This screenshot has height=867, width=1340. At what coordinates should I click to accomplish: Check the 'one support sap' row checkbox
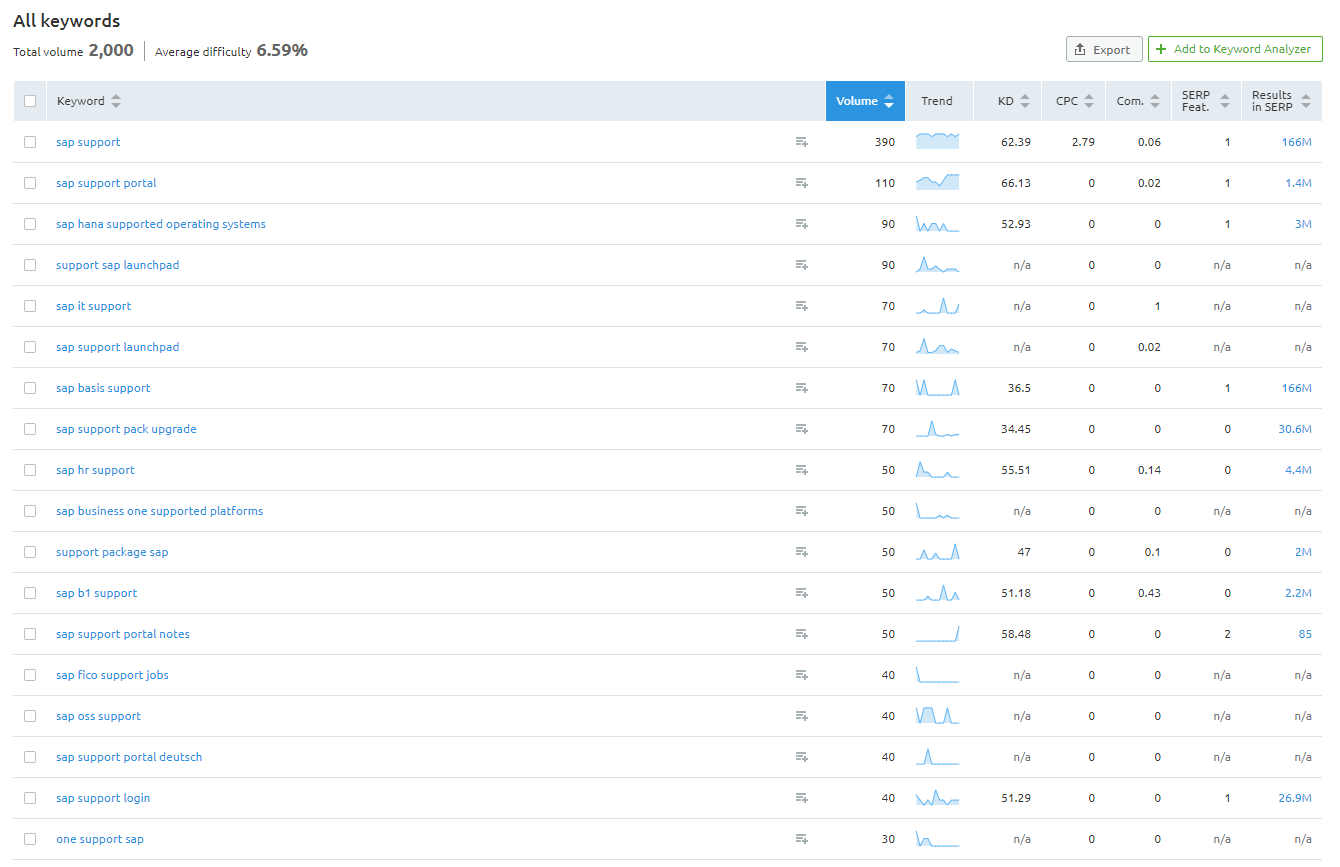point(30,839)
